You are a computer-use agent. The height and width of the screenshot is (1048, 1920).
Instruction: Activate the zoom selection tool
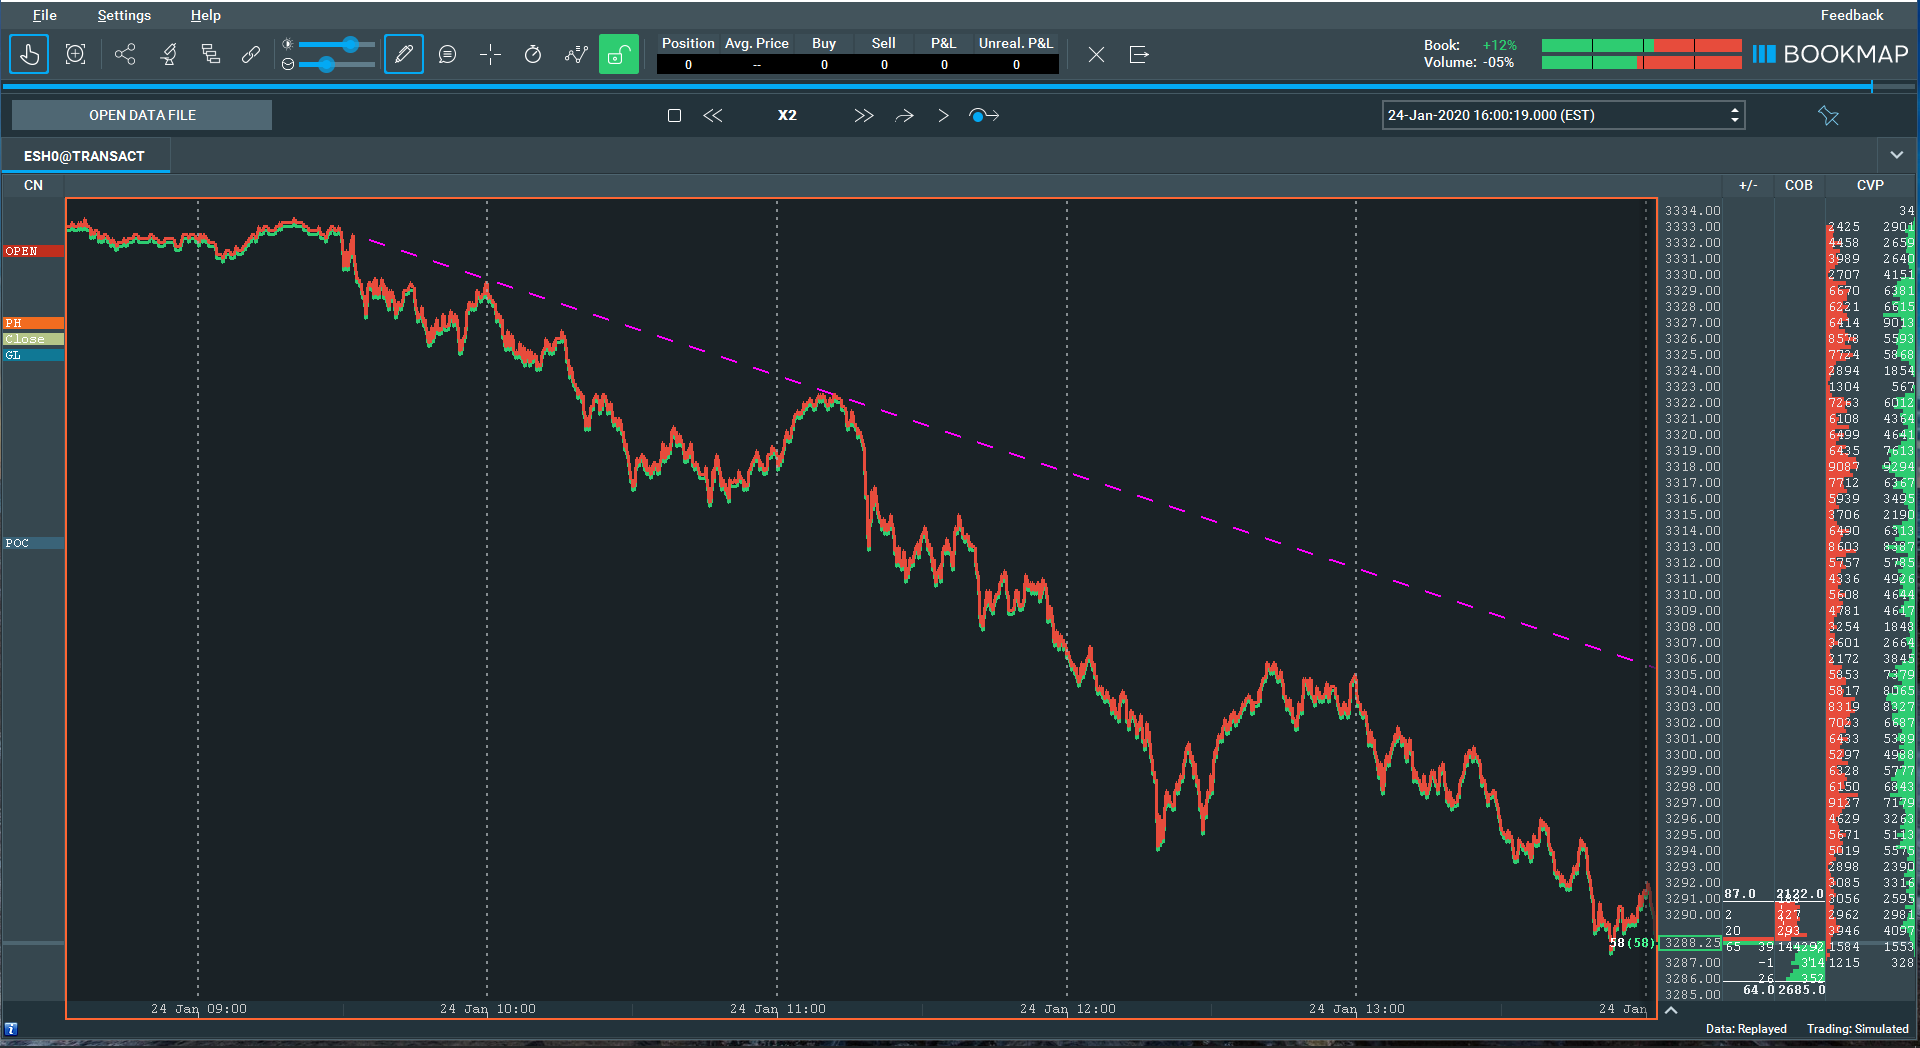tap(75, 54)
